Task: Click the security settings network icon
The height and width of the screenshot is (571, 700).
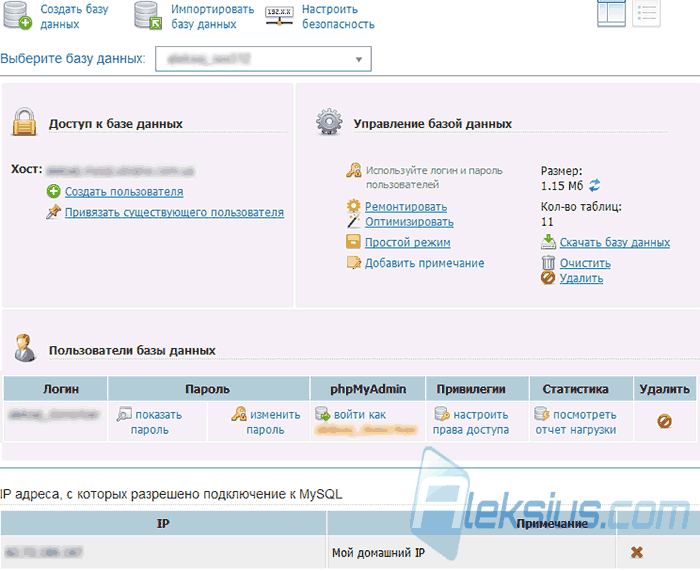Action: [279, 16]
